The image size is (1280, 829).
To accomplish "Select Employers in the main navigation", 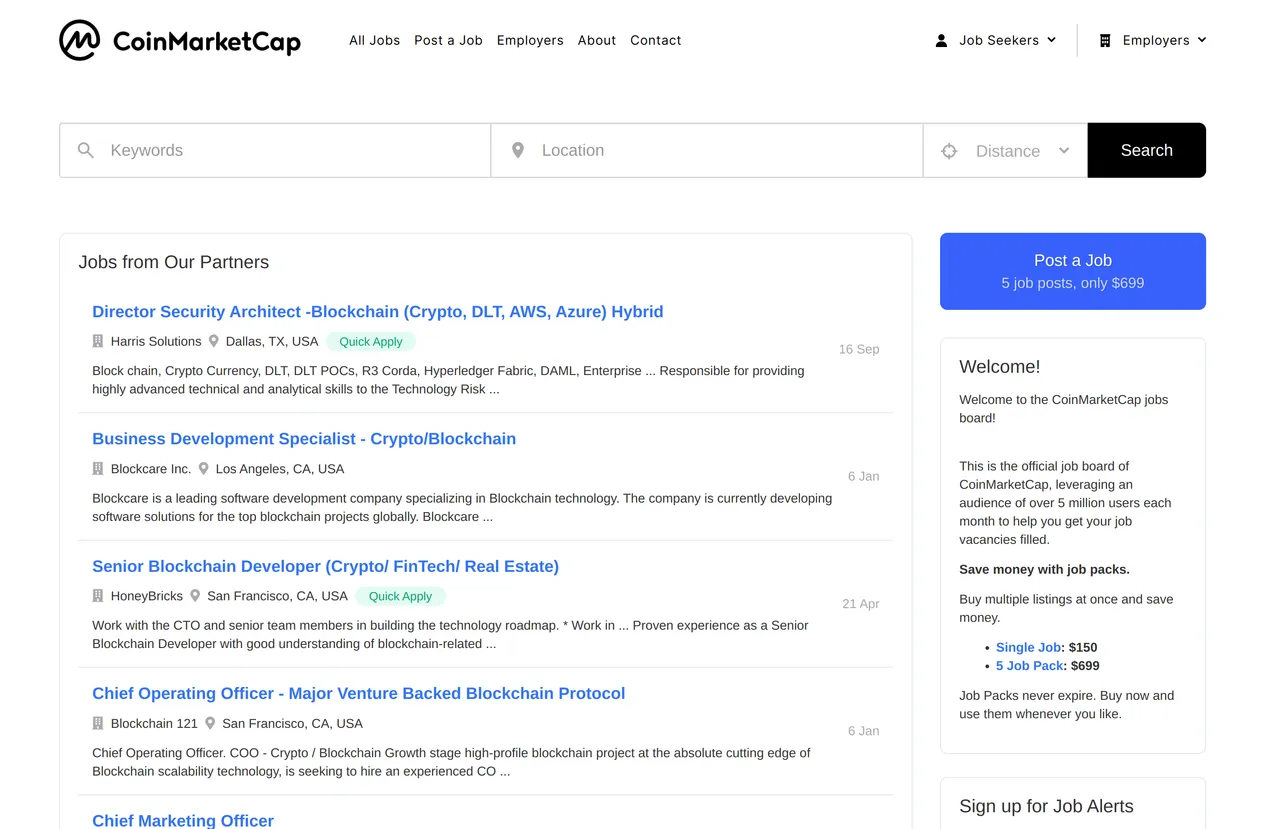I will pos(530,41).
